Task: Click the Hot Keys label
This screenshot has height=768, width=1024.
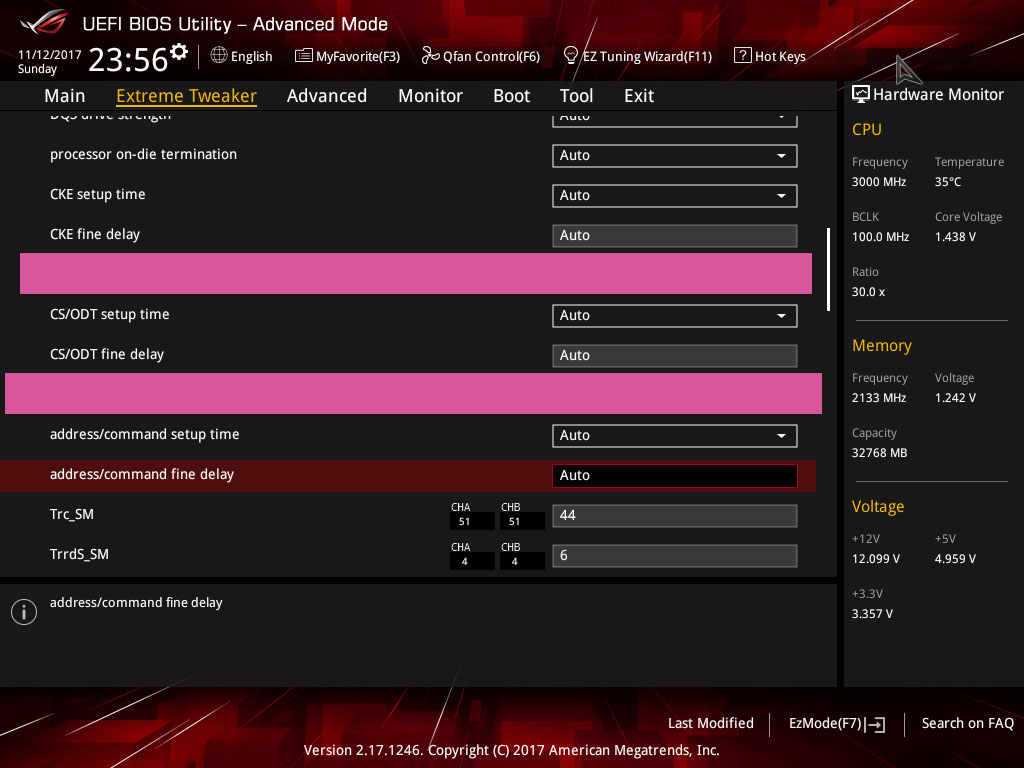Action: click(x=780, y=56)
